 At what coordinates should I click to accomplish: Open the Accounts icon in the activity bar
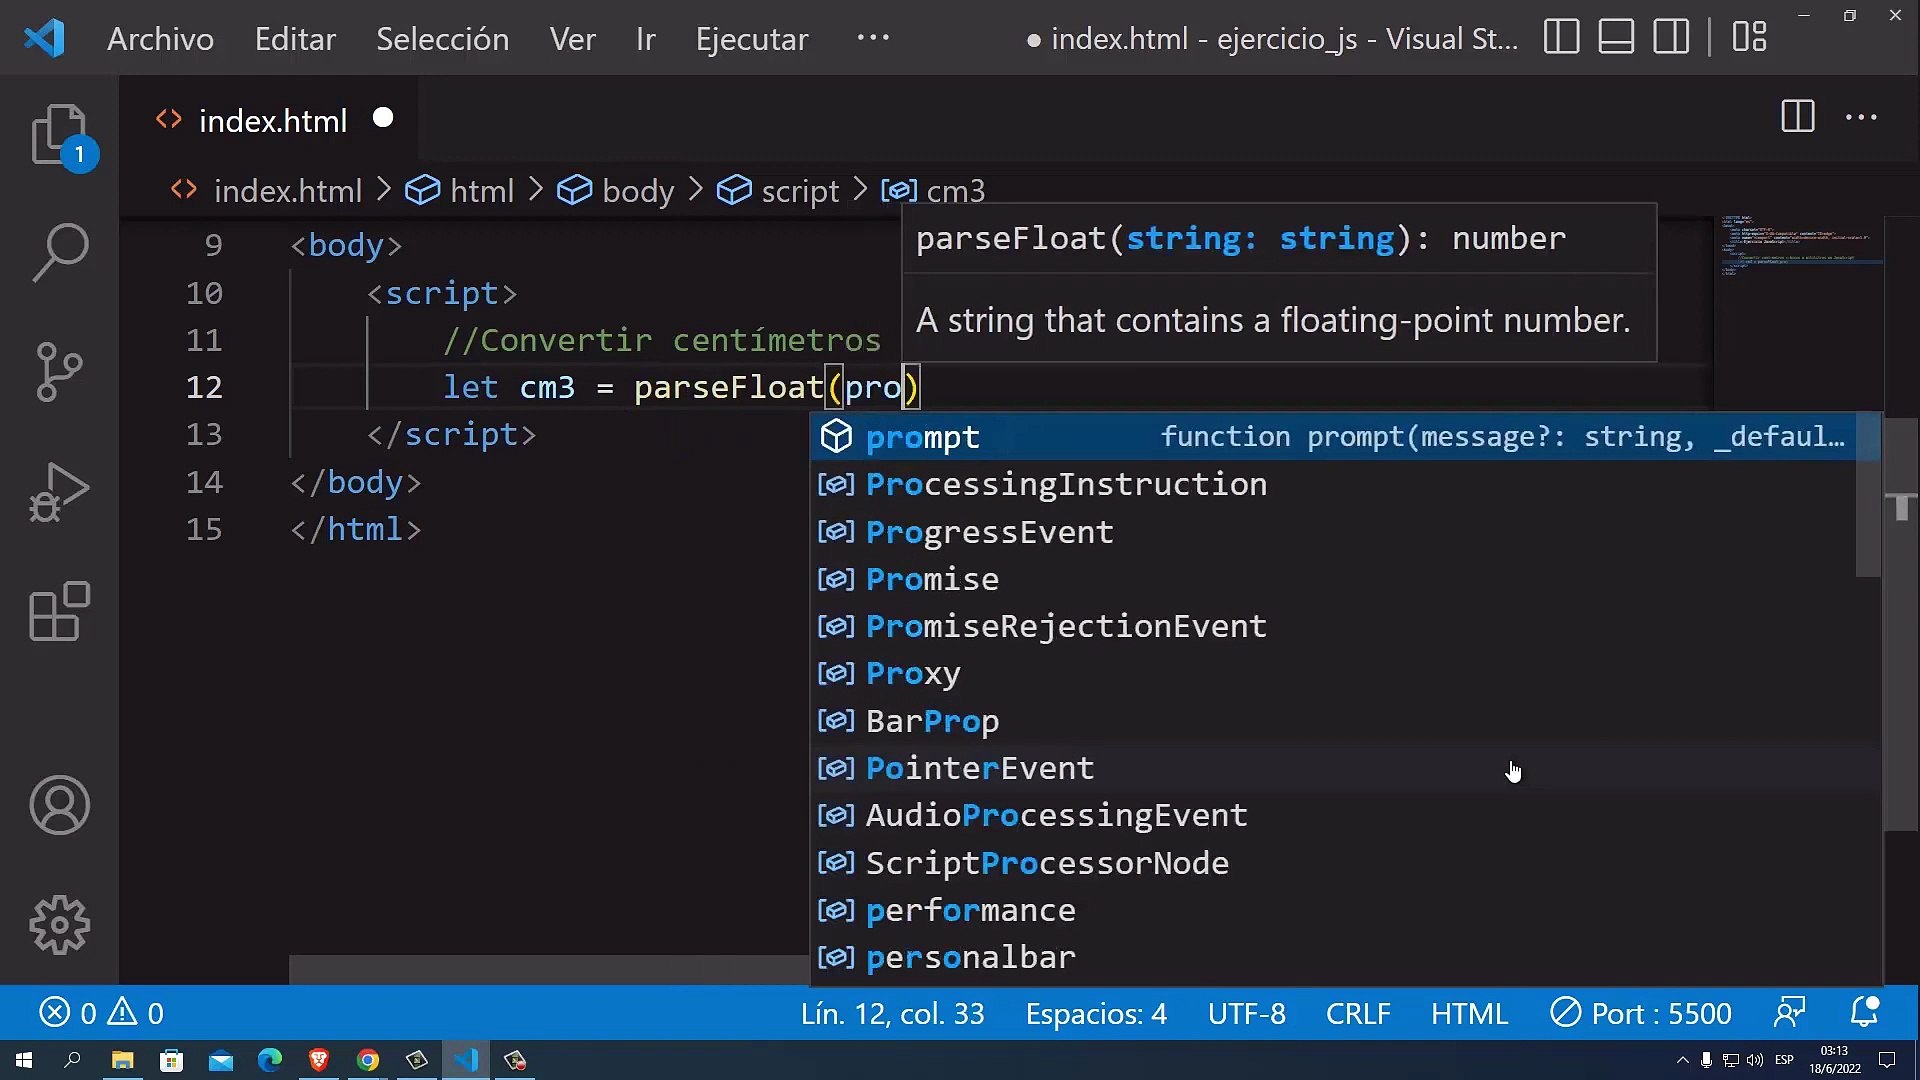[57, 805]
